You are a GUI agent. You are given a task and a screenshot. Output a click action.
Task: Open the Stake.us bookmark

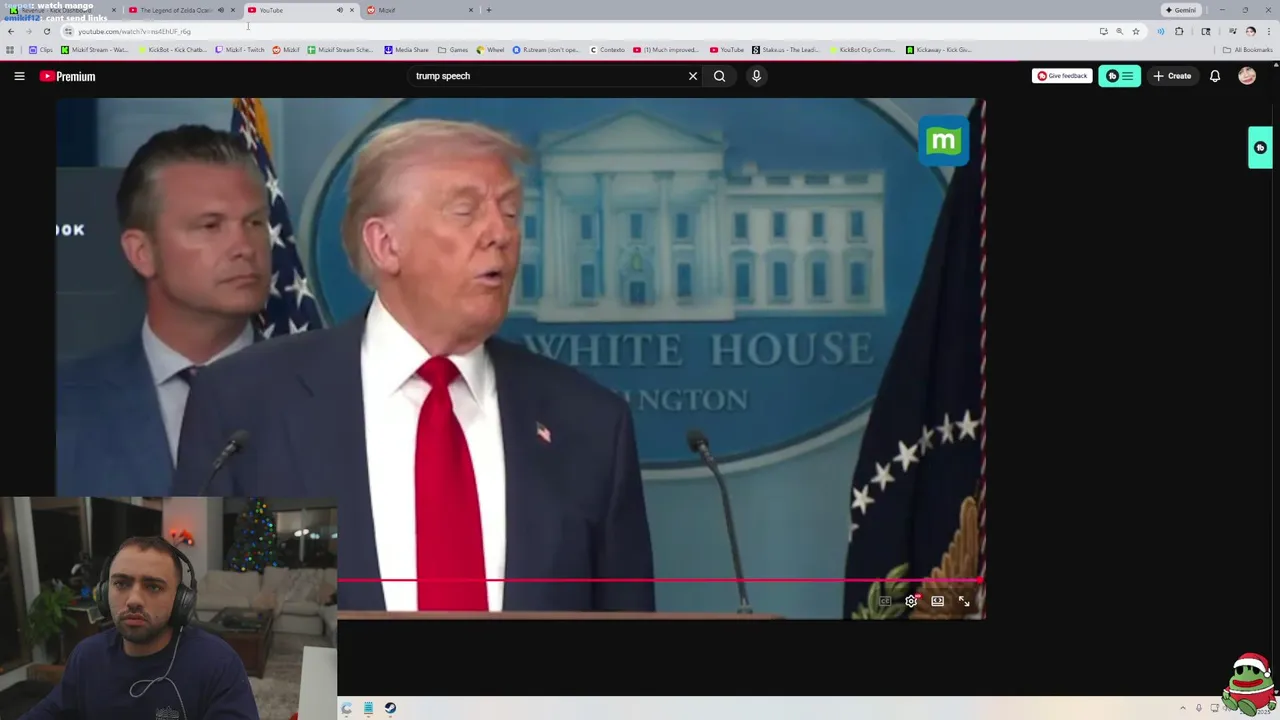click(x=786, y=50)
